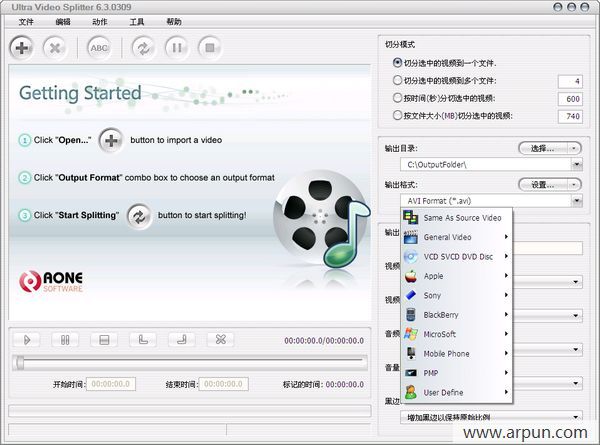
Task: Click the multiple files count field showing 4
Action: [570, 81]
